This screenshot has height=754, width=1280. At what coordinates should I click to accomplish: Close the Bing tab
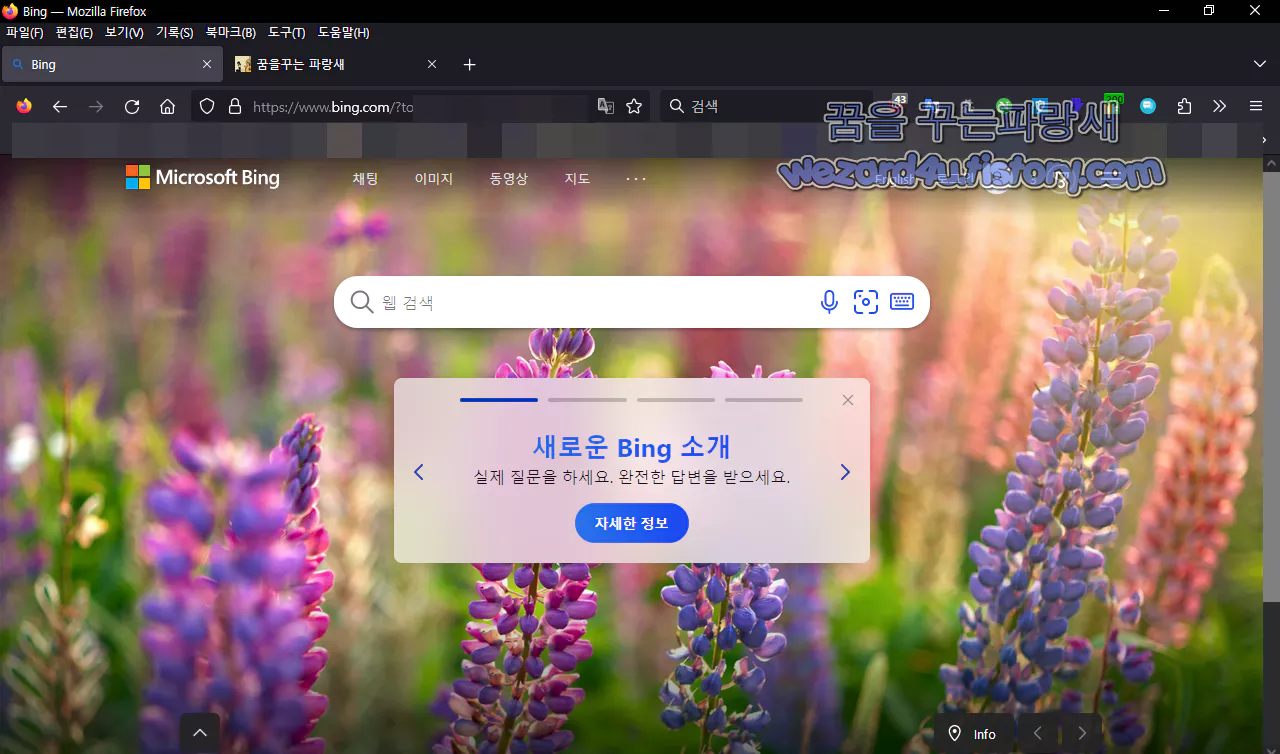(x=207, y=64)
